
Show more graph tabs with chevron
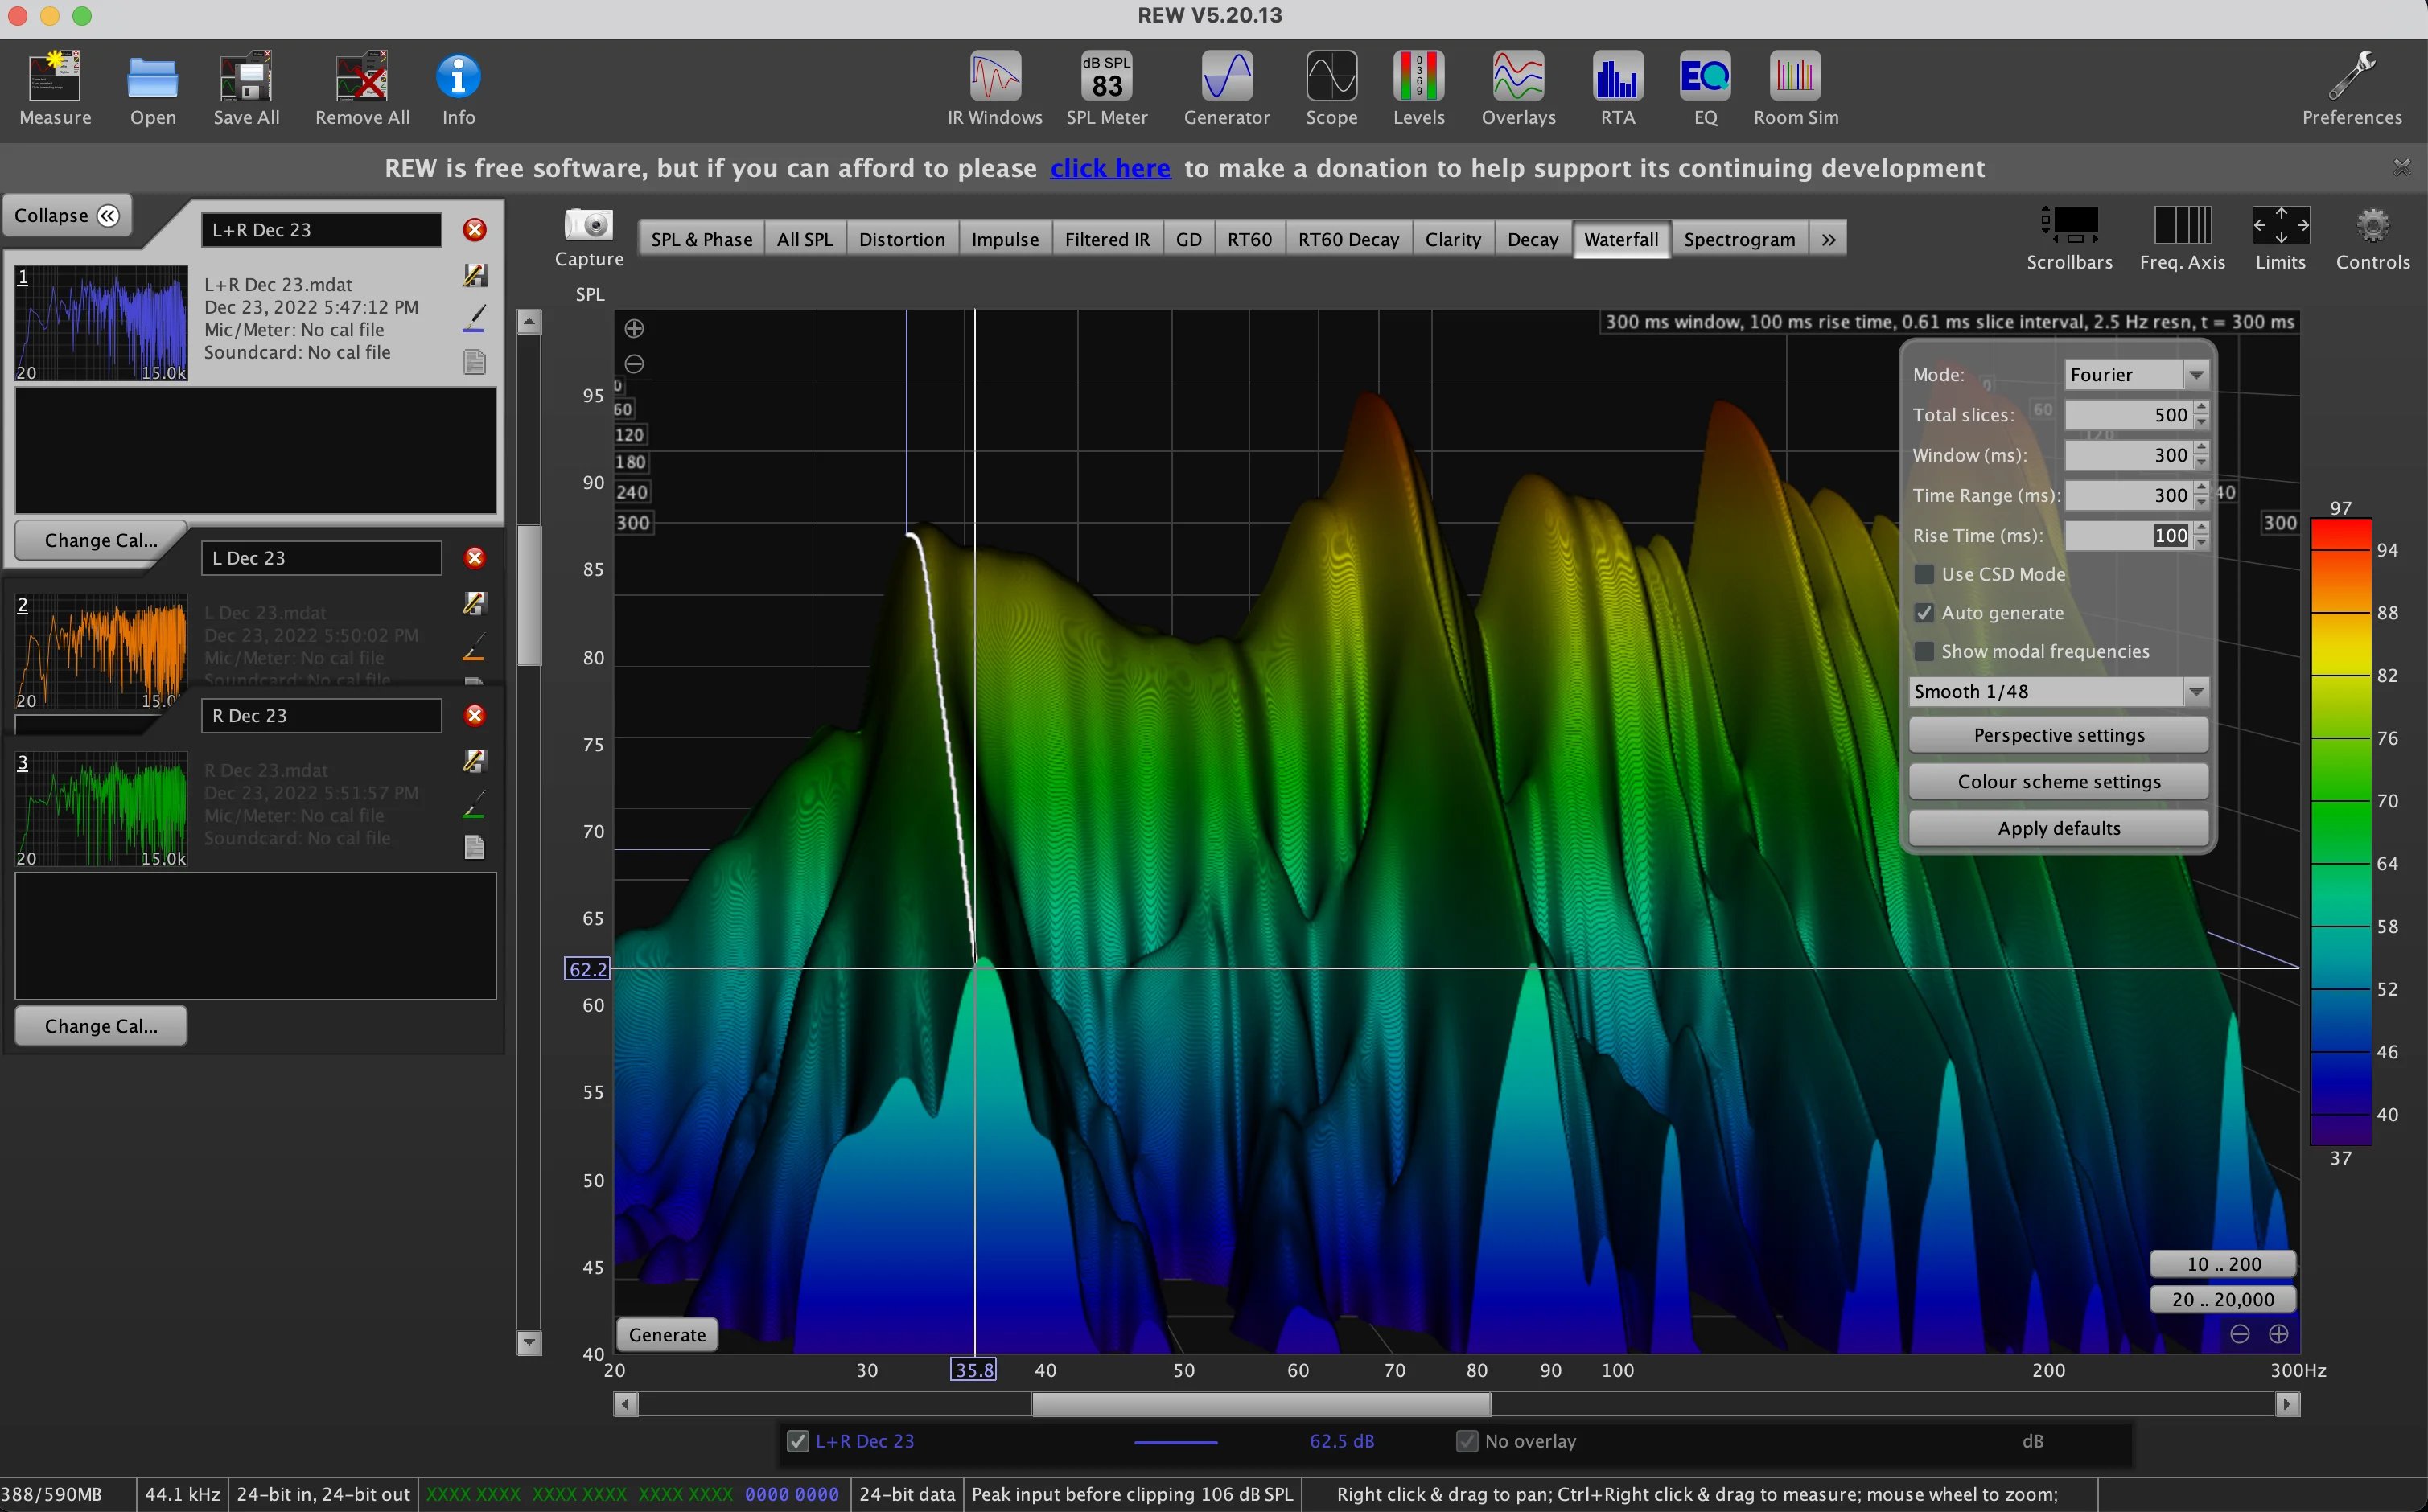(x=1828, y=239)
